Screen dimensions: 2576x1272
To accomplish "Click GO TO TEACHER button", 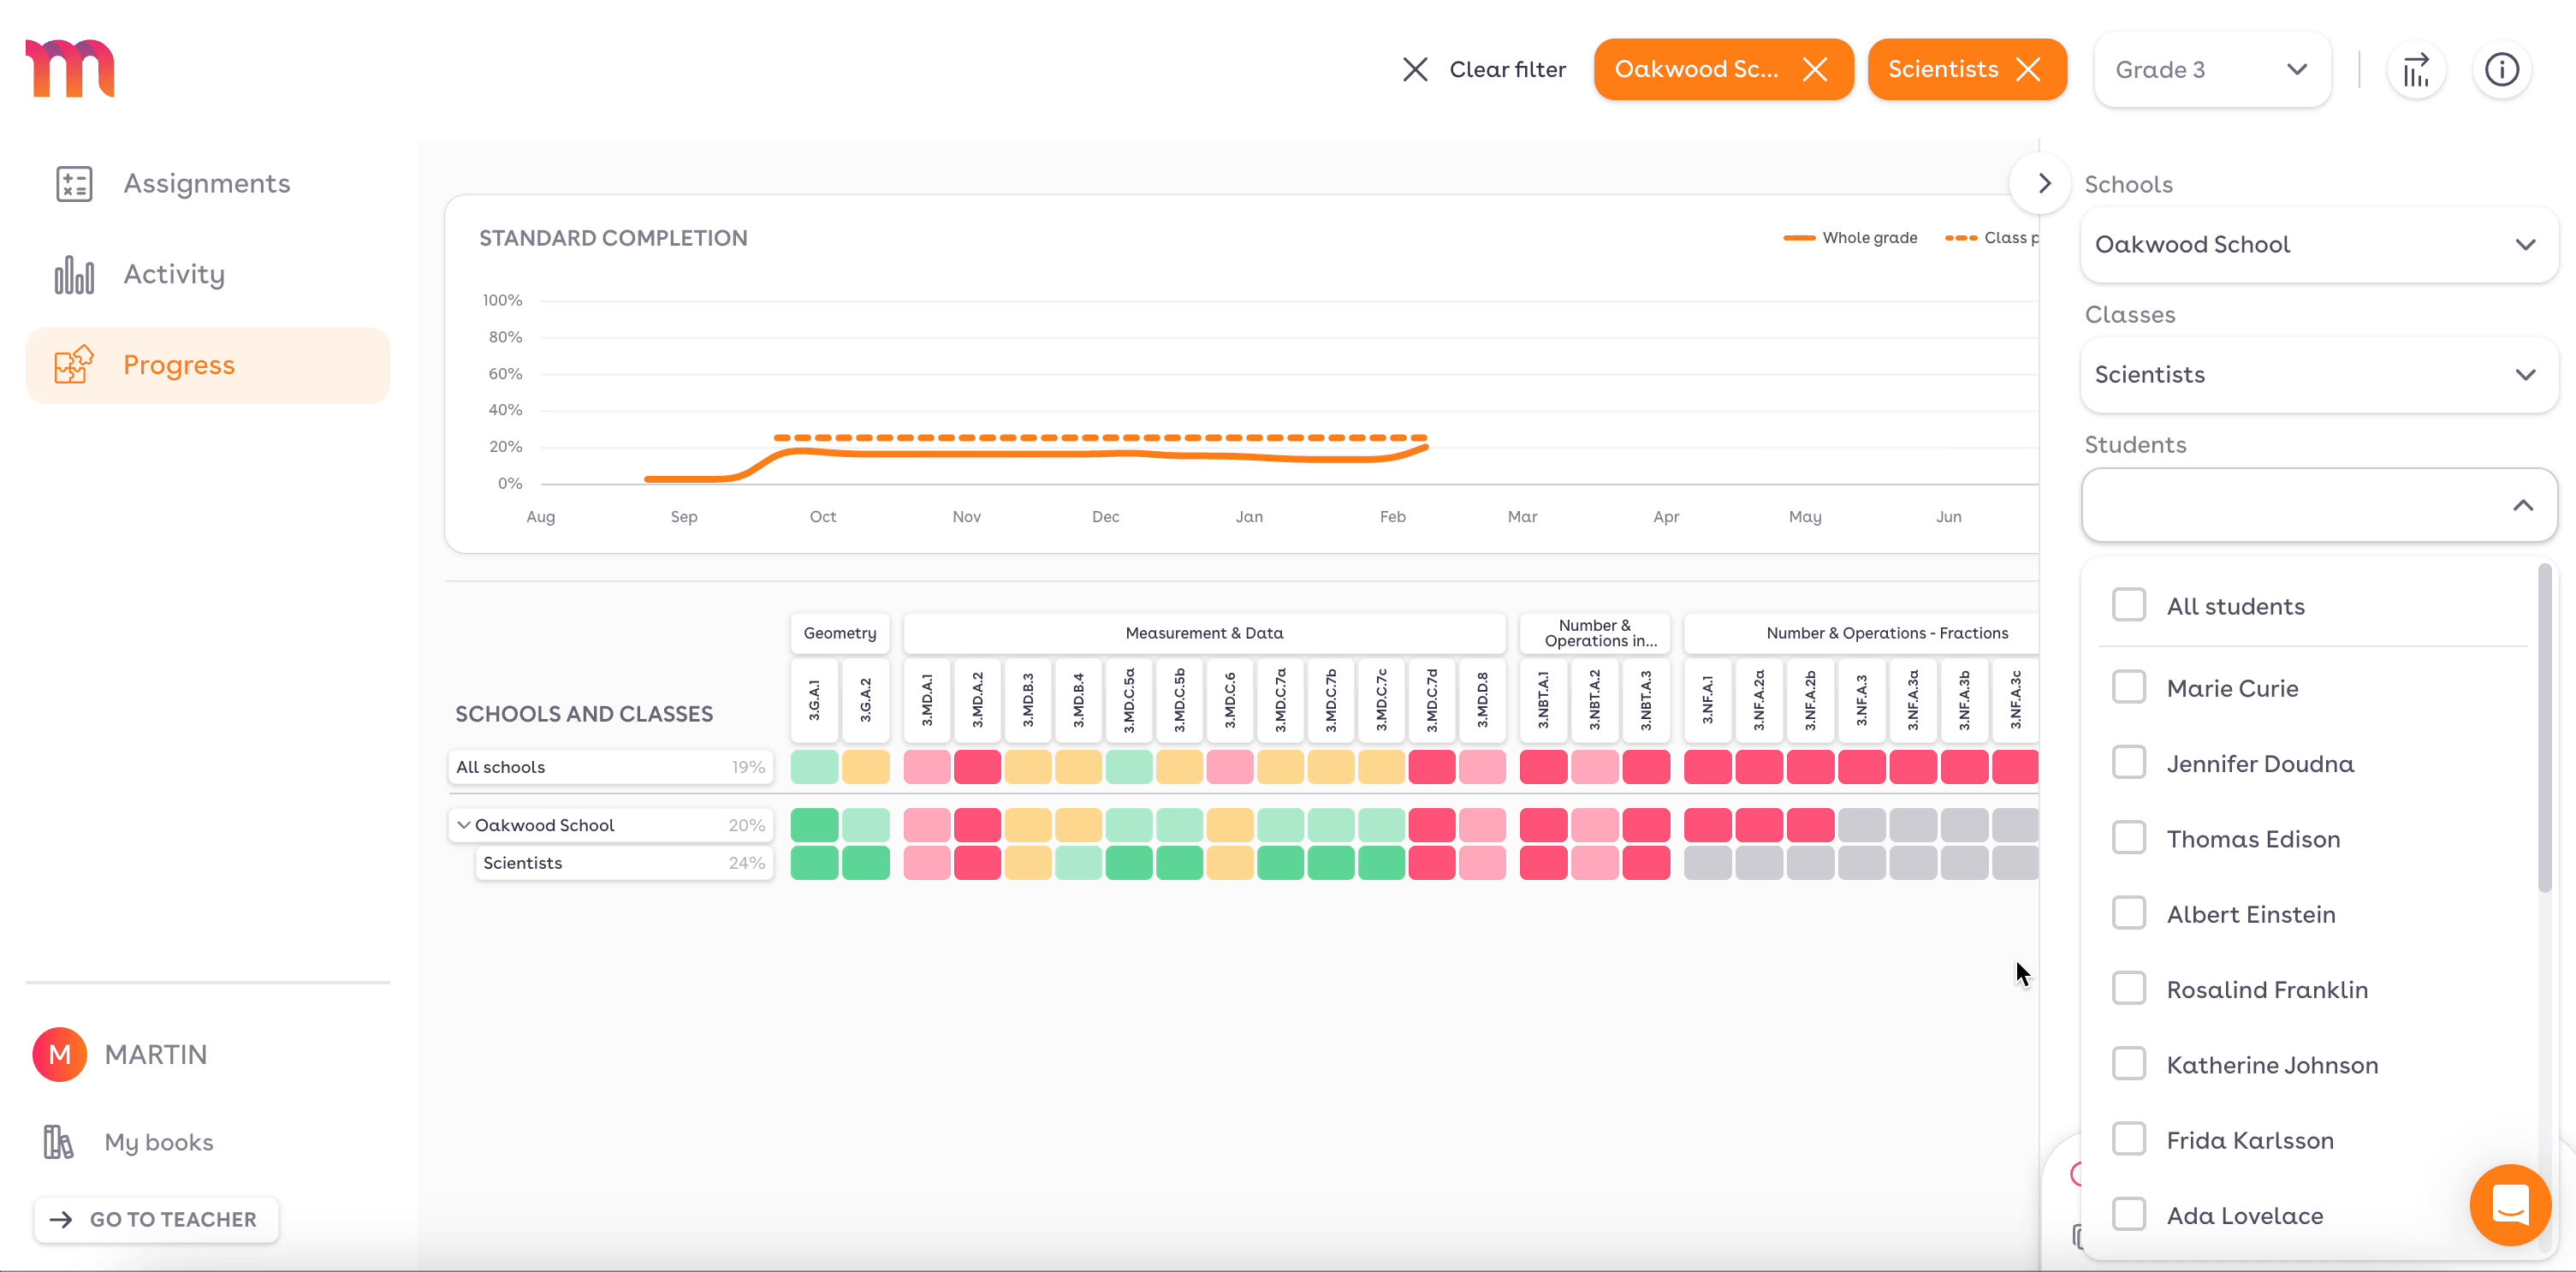I will 156,1220.
